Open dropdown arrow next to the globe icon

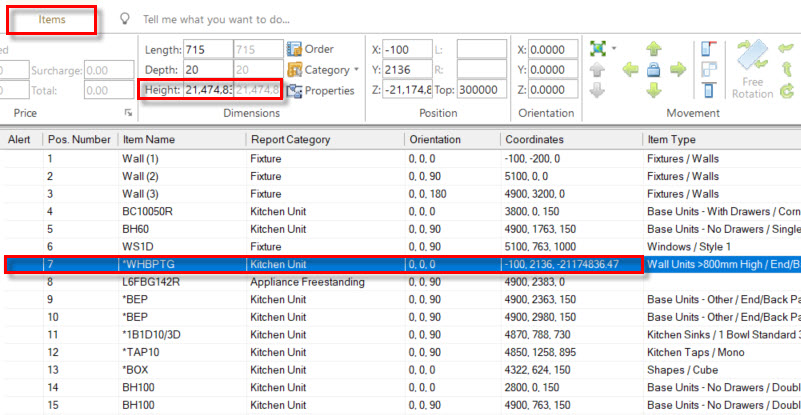[x=614, y=49]
